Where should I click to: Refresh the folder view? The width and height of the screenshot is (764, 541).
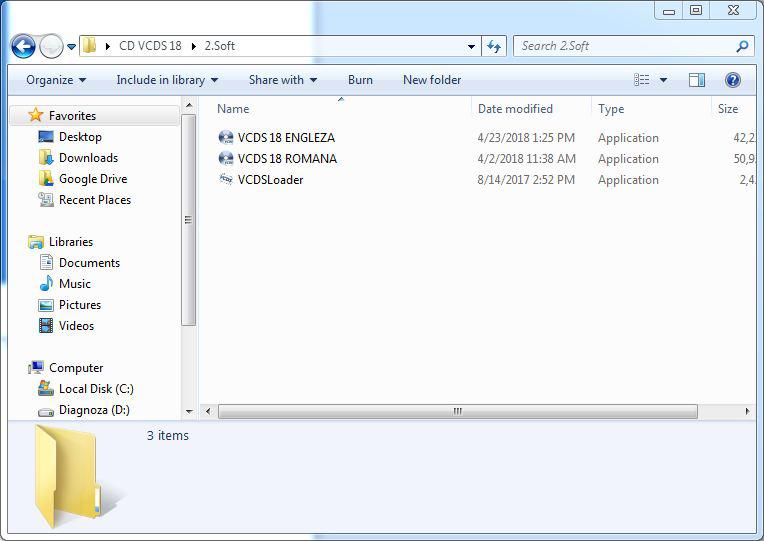click(x=494, y=46)
